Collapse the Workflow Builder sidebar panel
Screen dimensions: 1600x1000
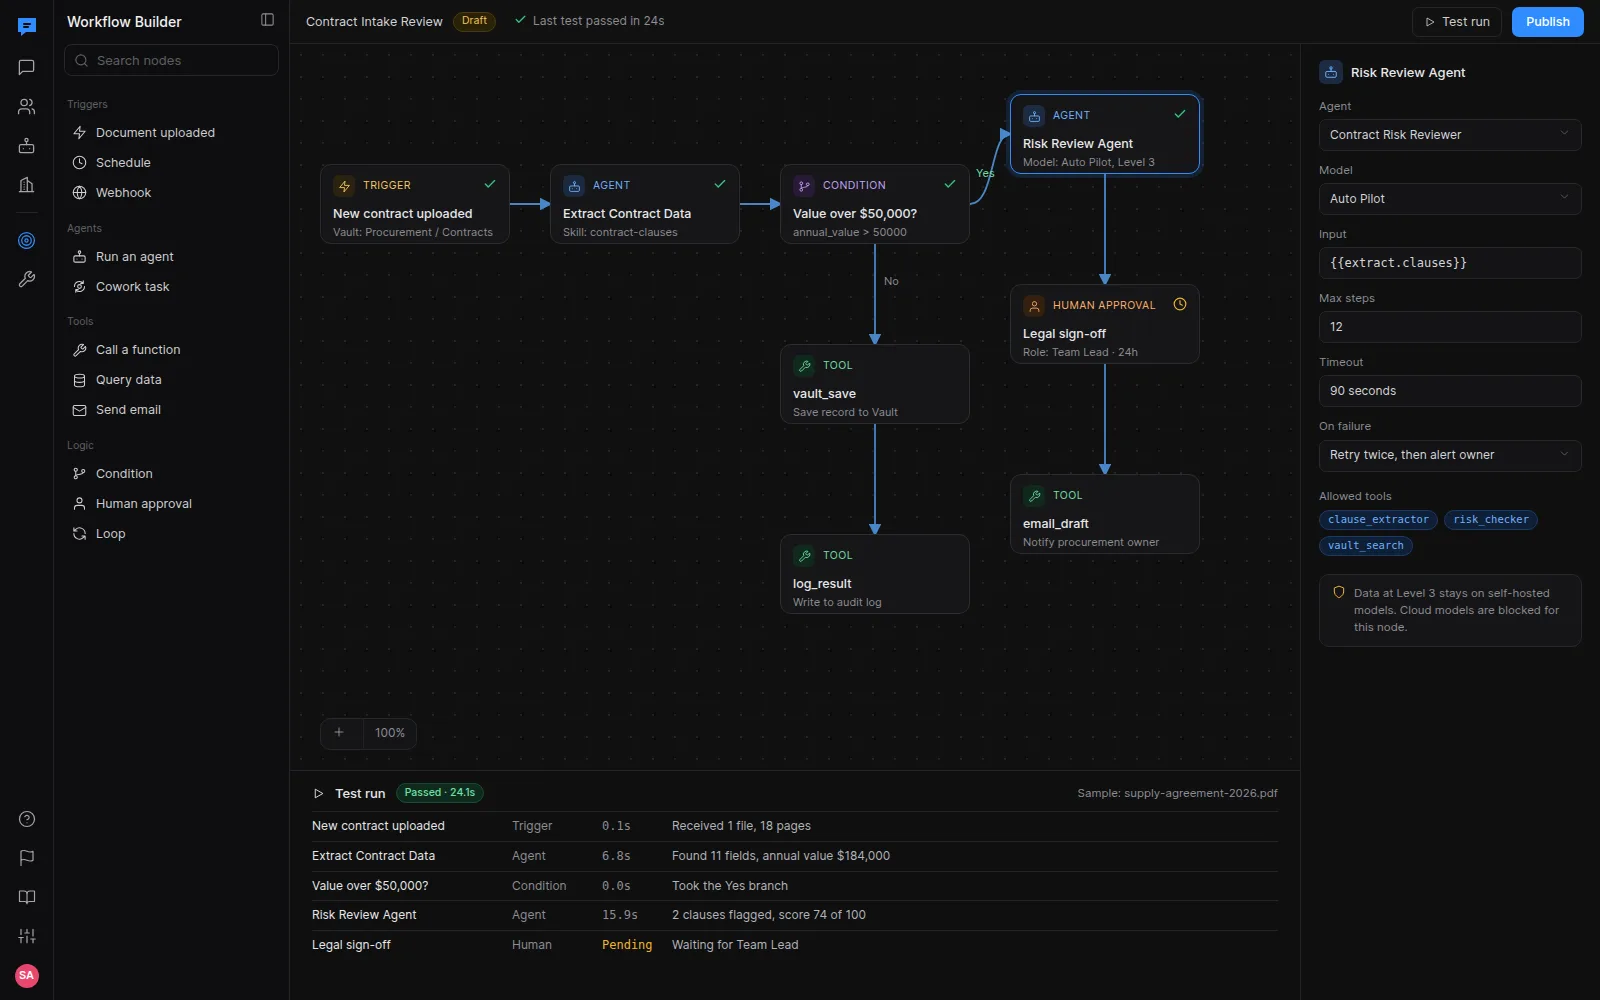(267, 20)
